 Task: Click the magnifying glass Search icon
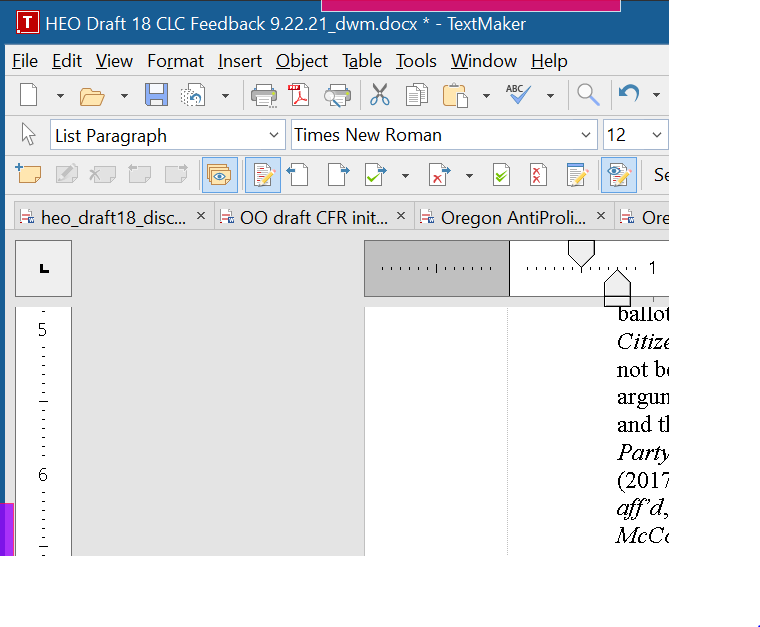[x=588, y=96]
